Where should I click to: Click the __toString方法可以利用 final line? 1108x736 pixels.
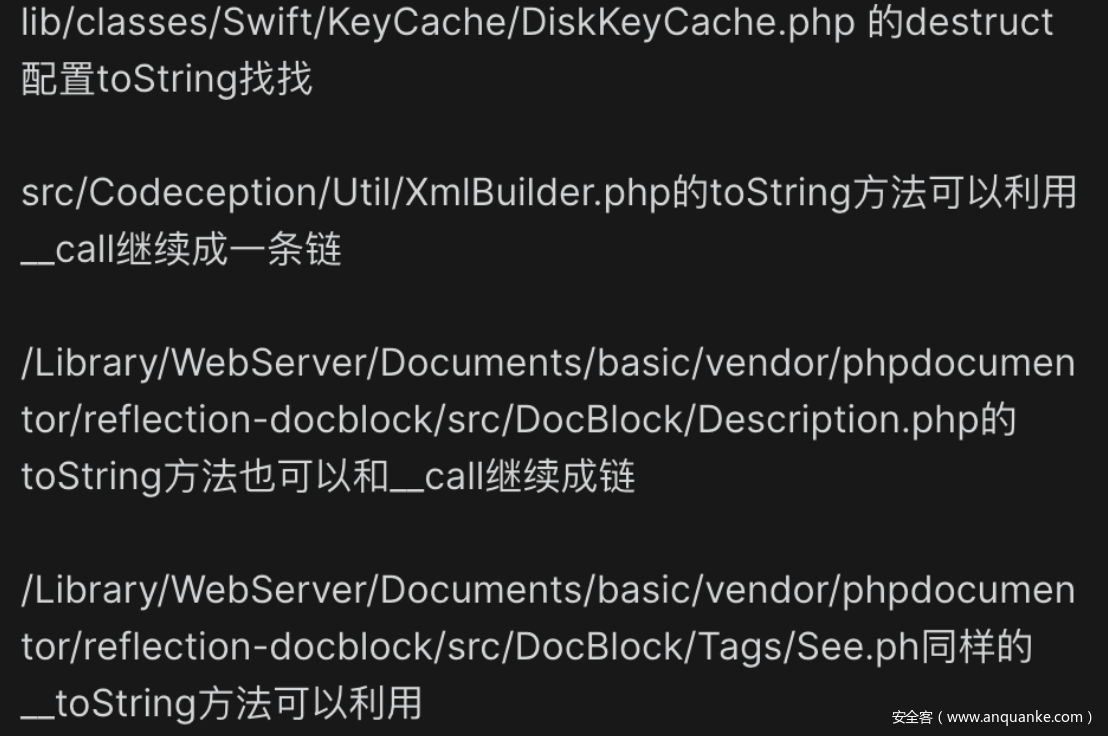222,704
